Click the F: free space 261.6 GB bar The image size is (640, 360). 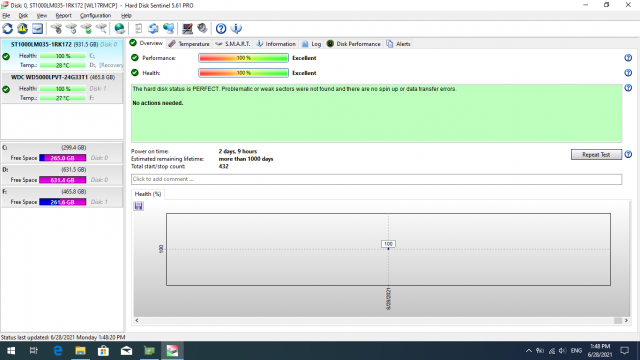point(63,202)
